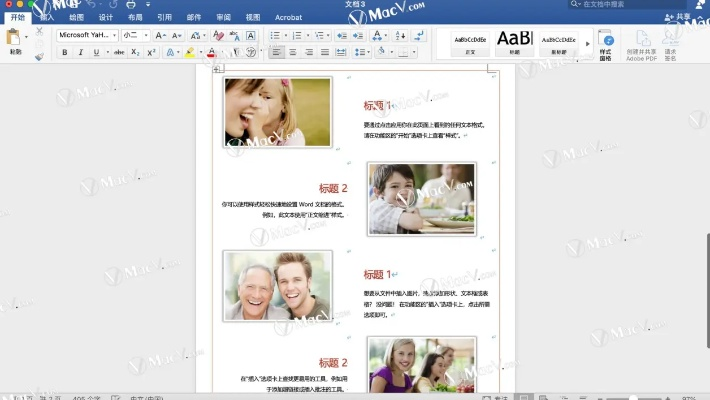Click the Justify alignment icon

(x=325, y=53)
